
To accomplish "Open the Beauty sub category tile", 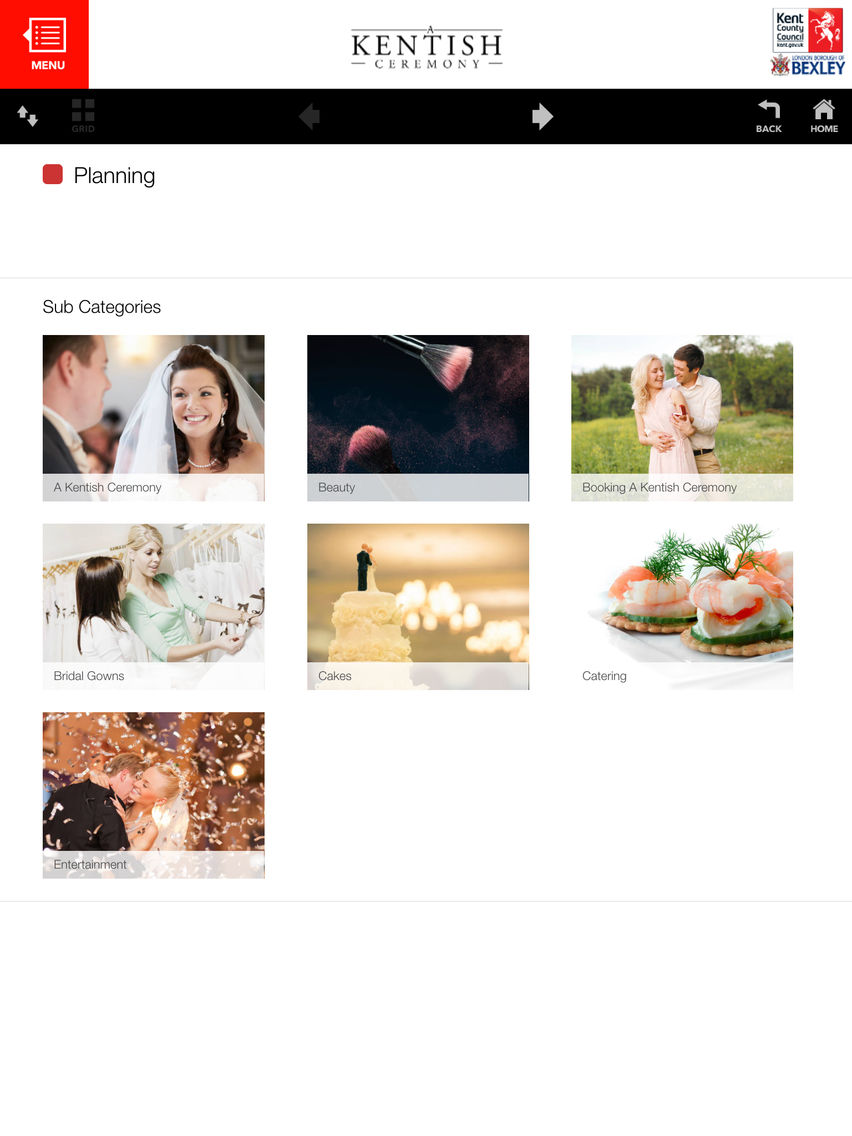I will (418, 418).
